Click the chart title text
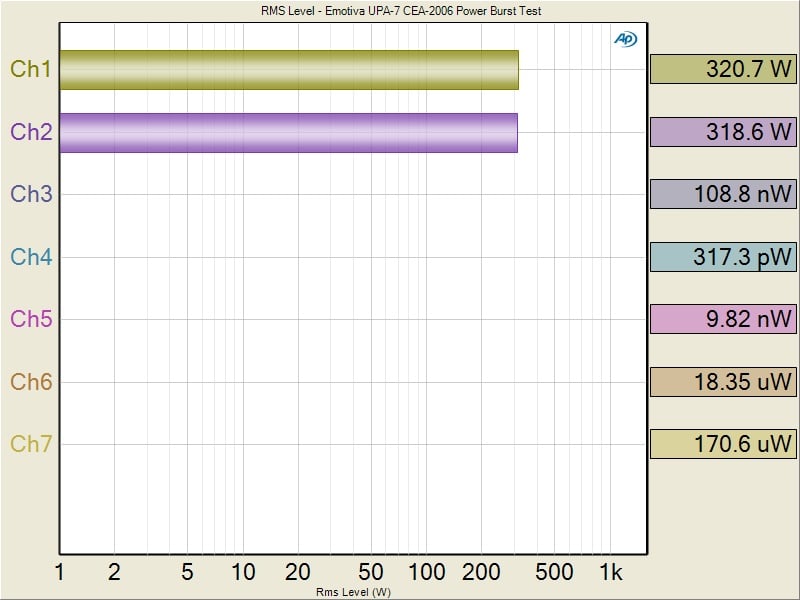800x600 pixels. (400, 11)
